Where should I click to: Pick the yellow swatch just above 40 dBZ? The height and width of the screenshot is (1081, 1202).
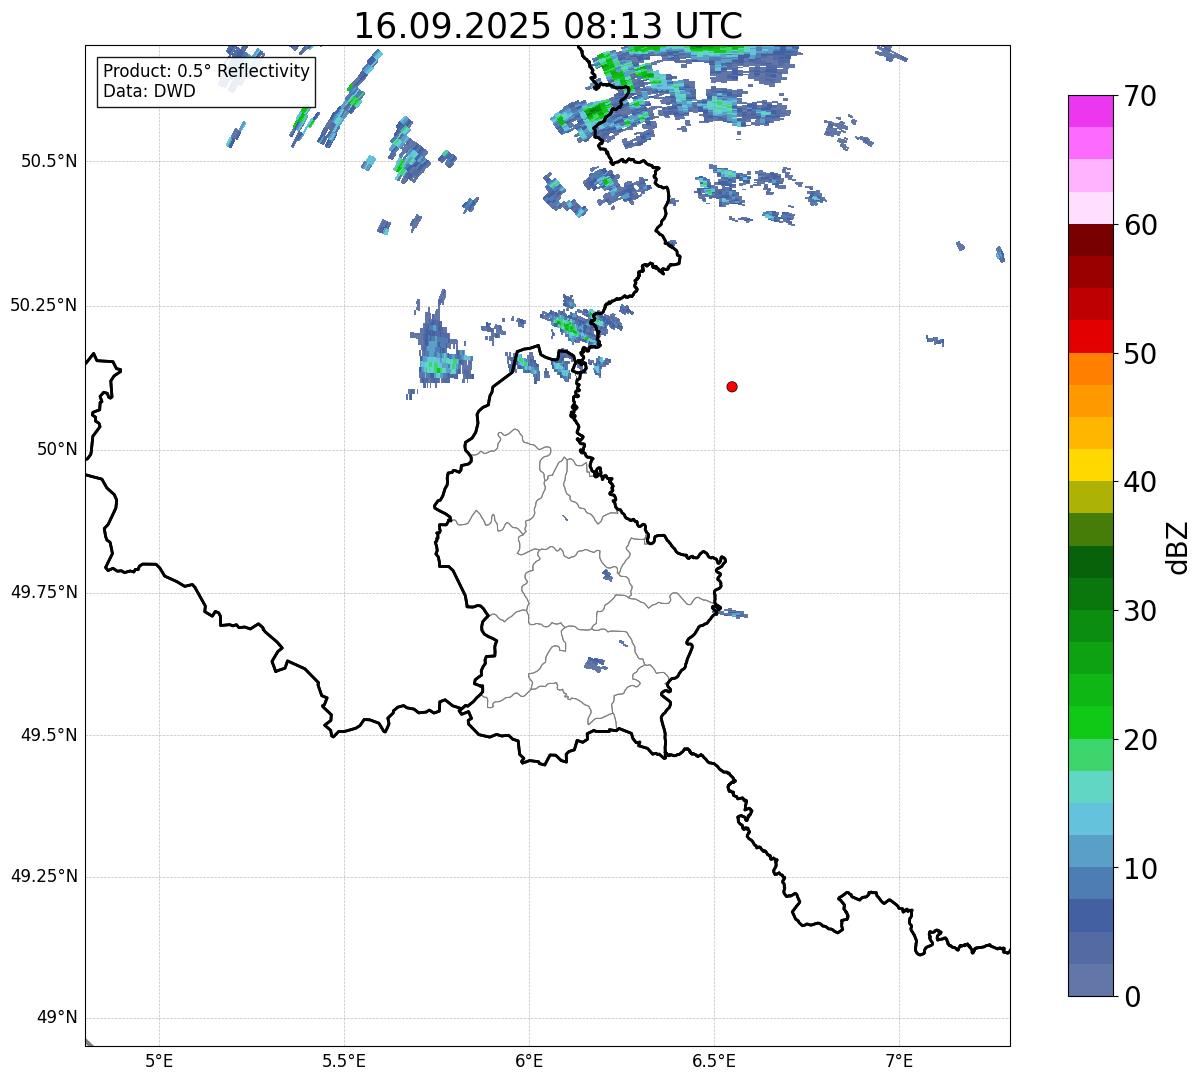coord(1090,465)
